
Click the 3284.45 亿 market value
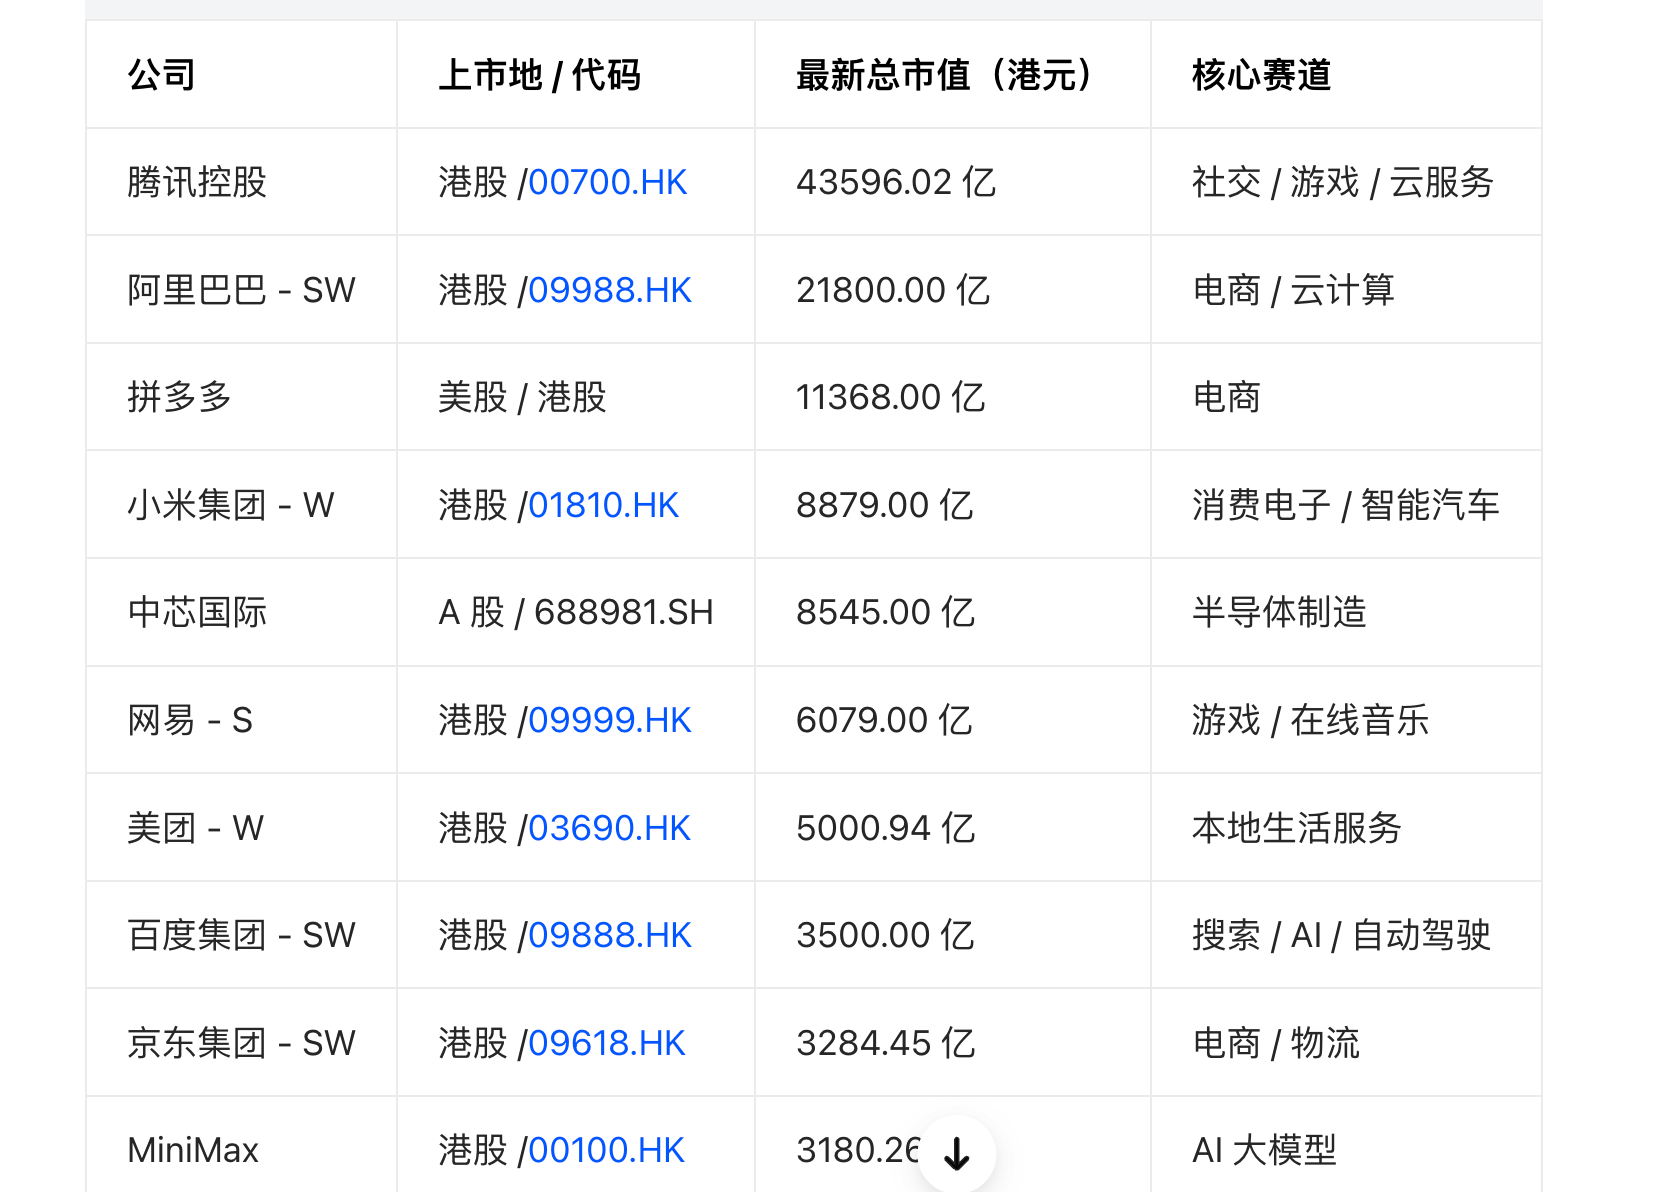pyautogui.click(x=885, y=1043)
